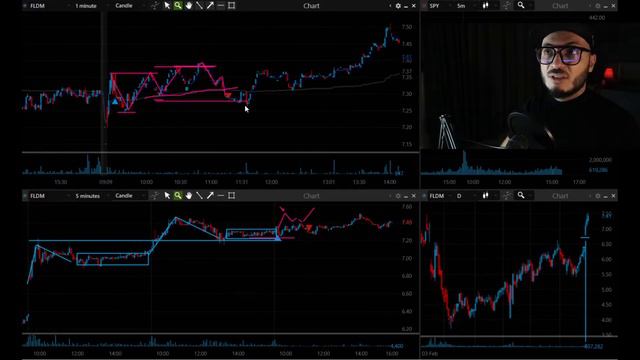This screenshot has height=360, width=640.
Task: Activate the zoom magnifier in FLDM 5 minutes chart
Action: tap(178, 196)
